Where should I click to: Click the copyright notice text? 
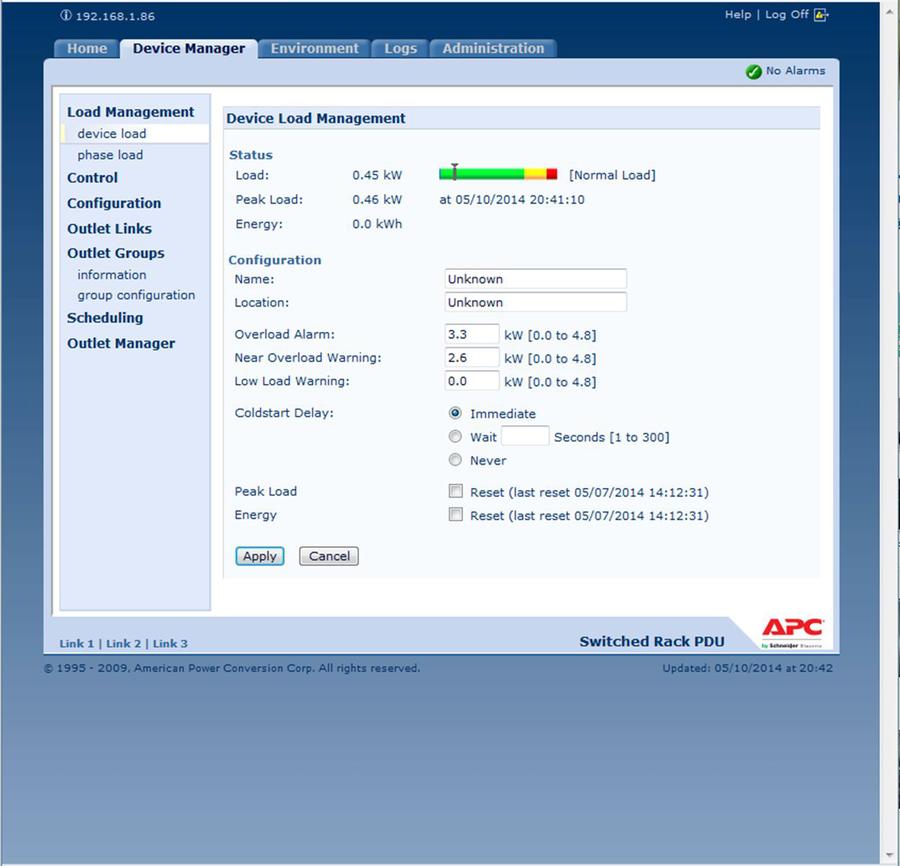click(x=232, y=668)
